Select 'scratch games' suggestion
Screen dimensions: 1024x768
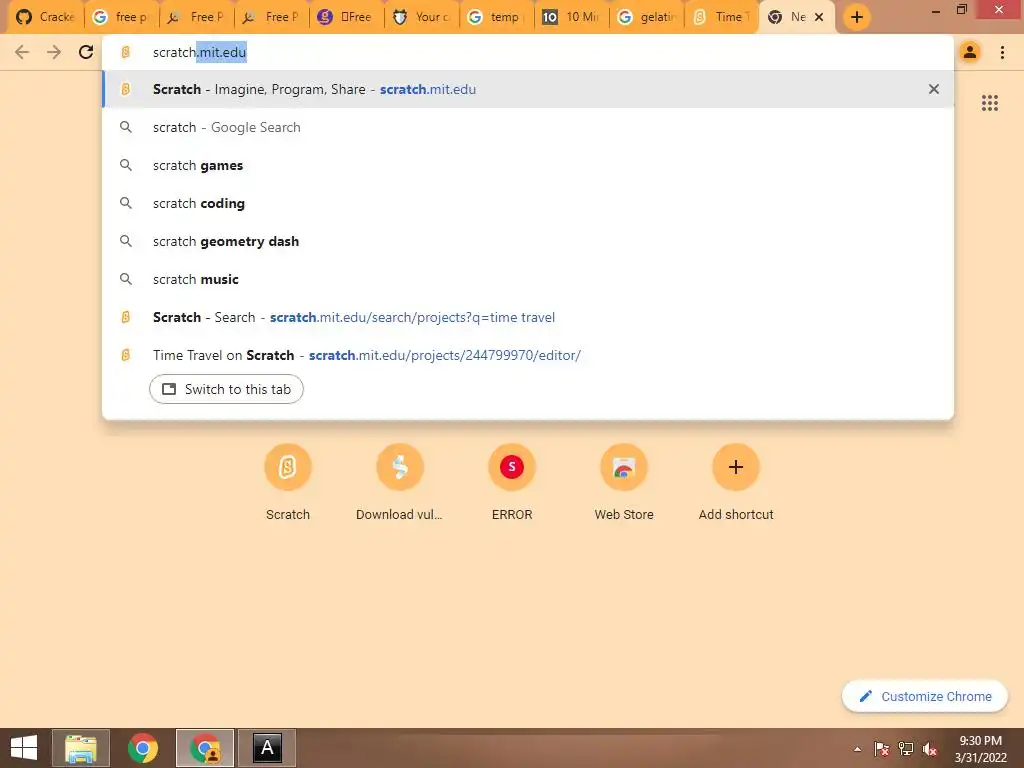click(x=528, y=165)
